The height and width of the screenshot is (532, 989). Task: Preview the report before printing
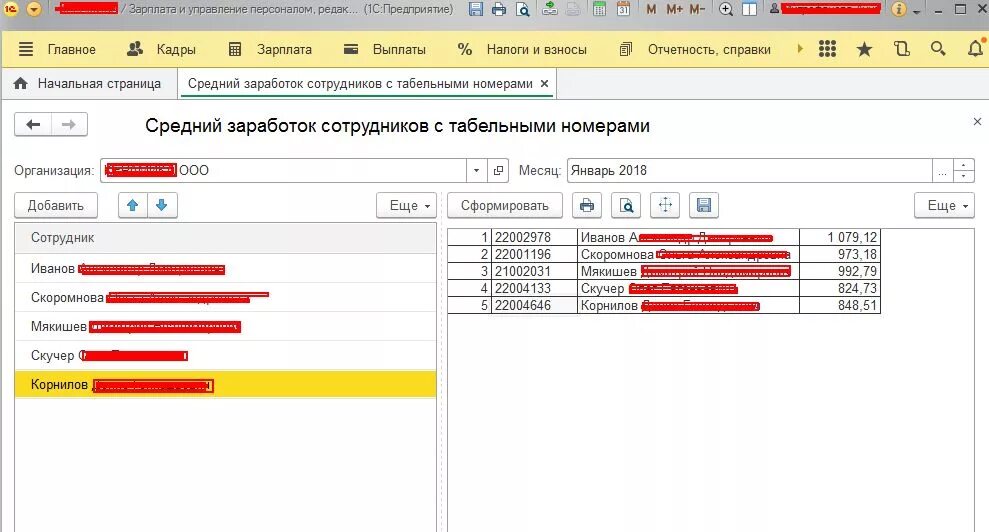pos(626,205)
